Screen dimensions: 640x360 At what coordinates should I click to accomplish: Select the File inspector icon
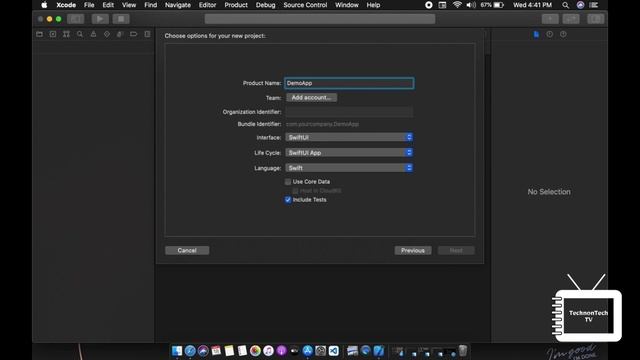[x=536, y=34]
